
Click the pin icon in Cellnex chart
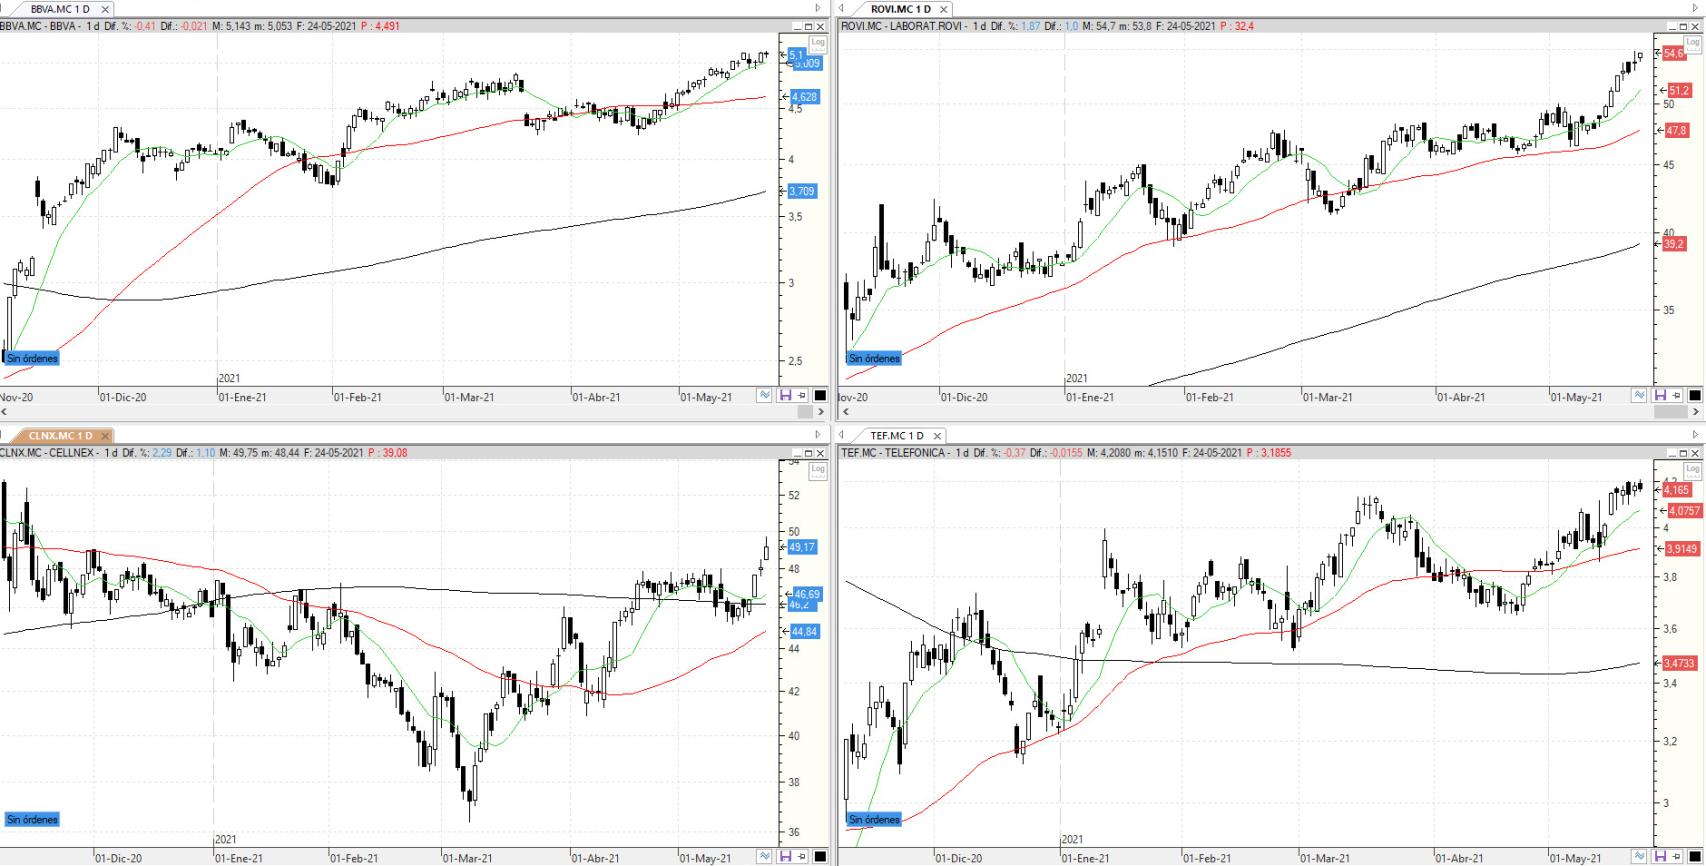(x=802, y=857)
